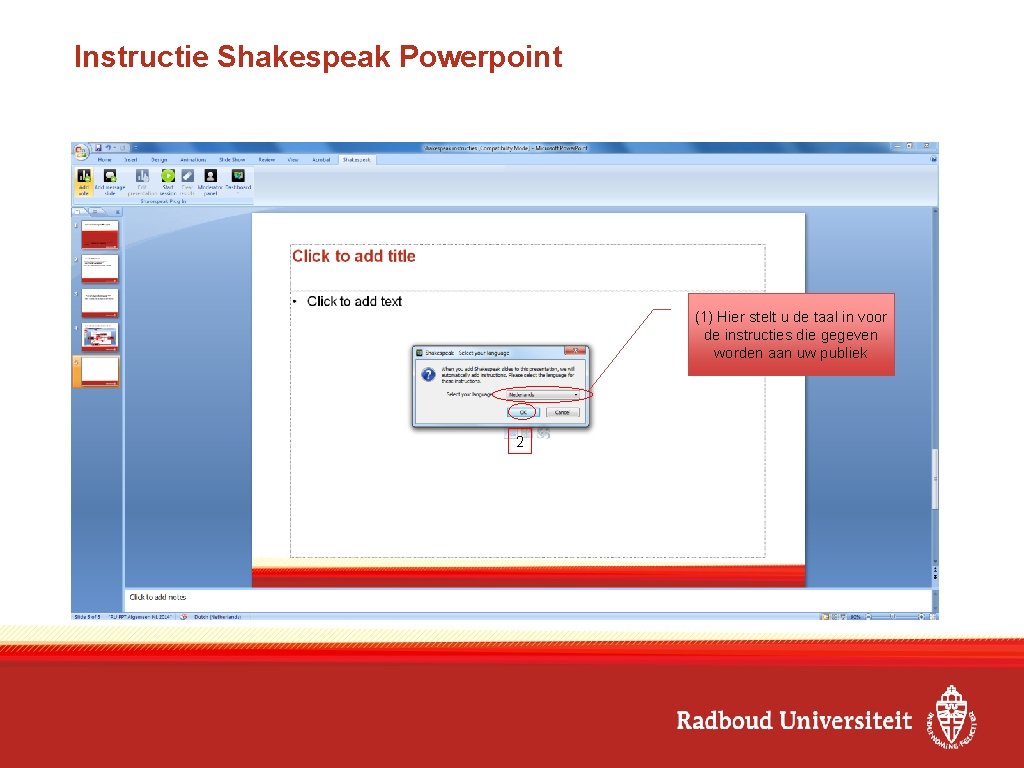Close the slide thumbnail pane
The width and height of the screenshot is (1024, 768).
tap(118, 212)
